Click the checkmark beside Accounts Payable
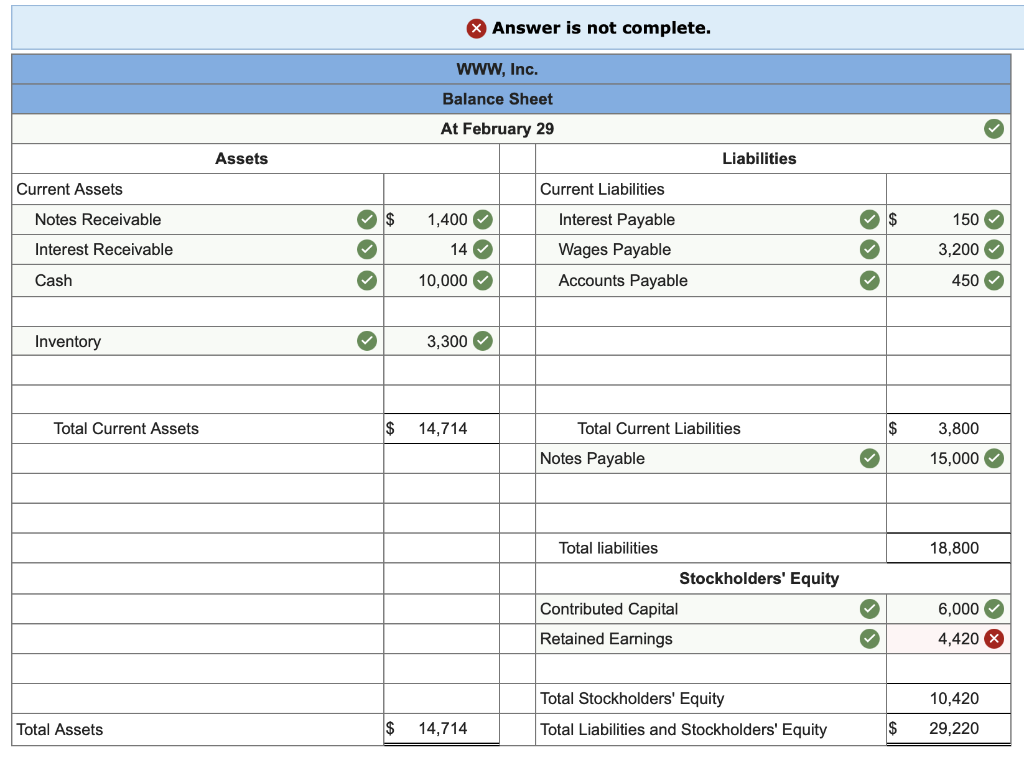 tap(869, 280)
